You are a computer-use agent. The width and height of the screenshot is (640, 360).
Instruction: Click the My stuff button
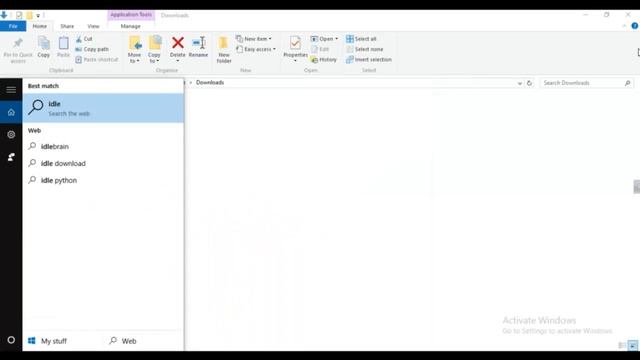pos(47,341)
